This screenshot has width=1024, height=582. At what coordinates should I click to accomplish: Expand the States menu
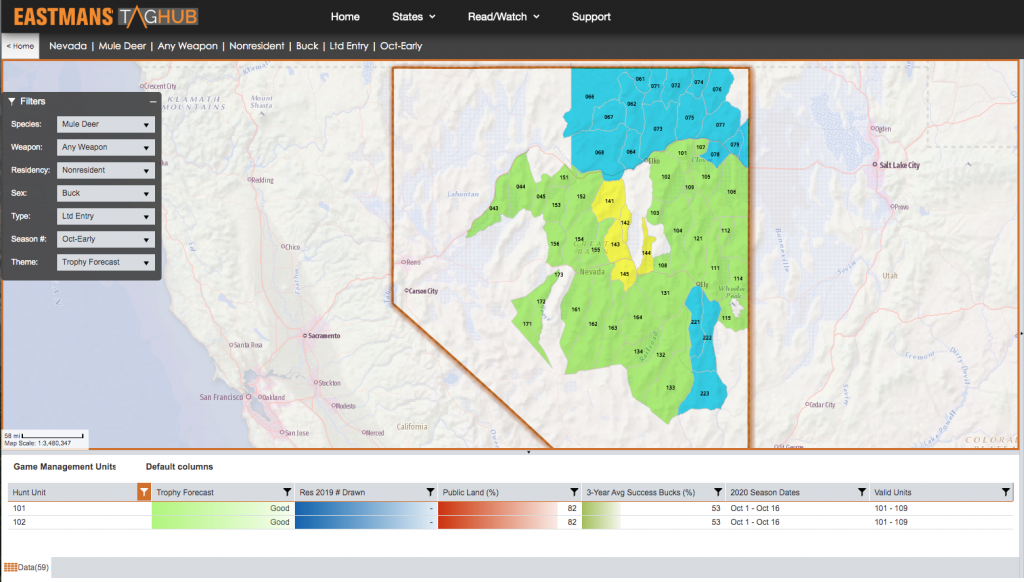coord(413,16)
